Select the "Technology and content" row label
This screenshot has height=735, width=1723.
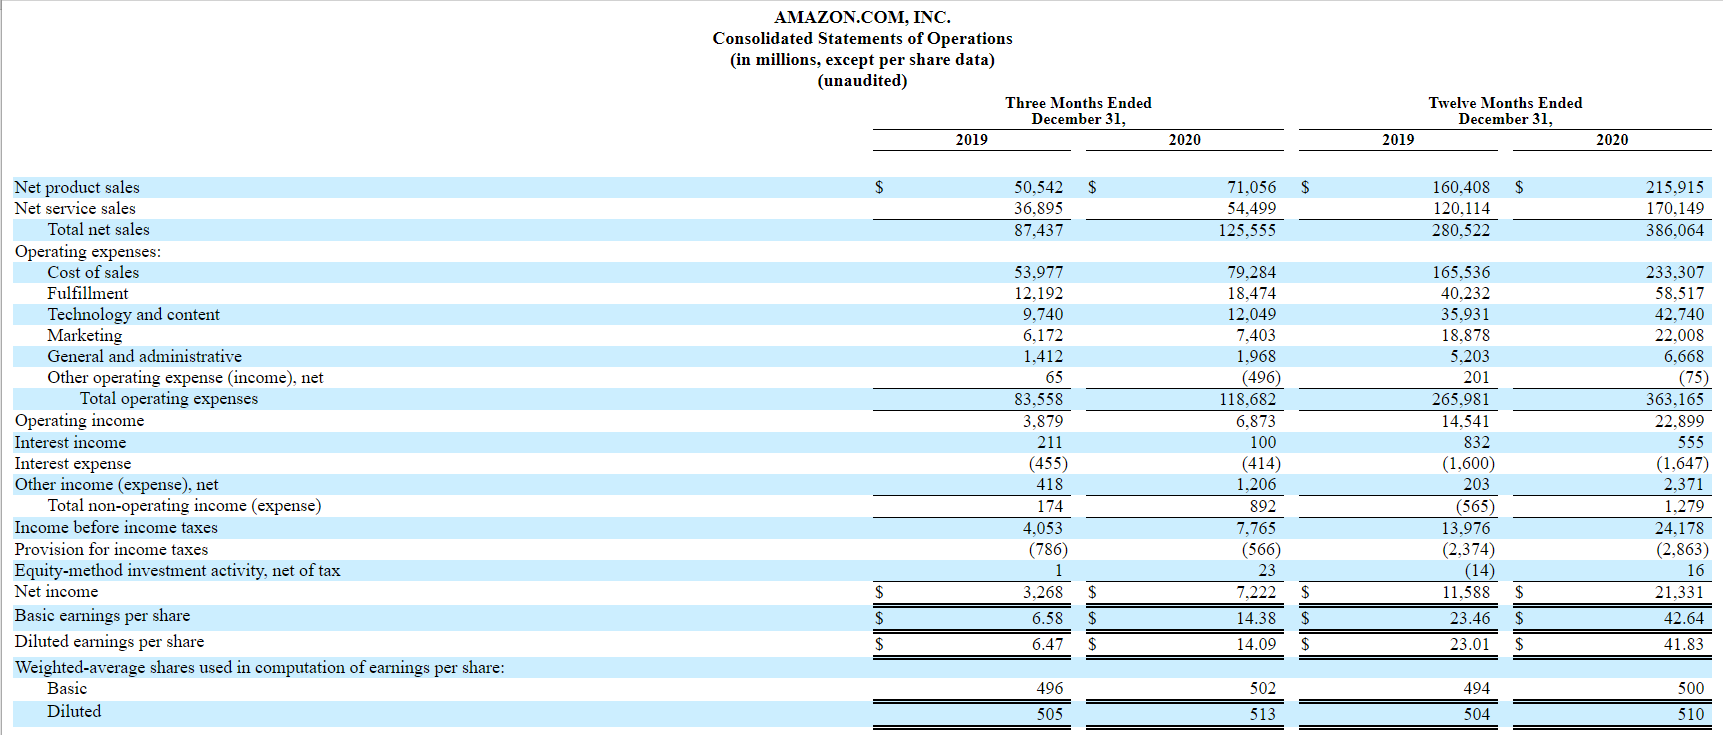(x=133, y=314)
